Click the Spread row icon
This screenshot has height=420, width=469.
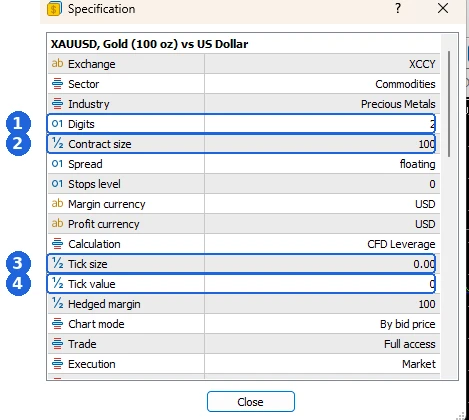pos(57,164)
